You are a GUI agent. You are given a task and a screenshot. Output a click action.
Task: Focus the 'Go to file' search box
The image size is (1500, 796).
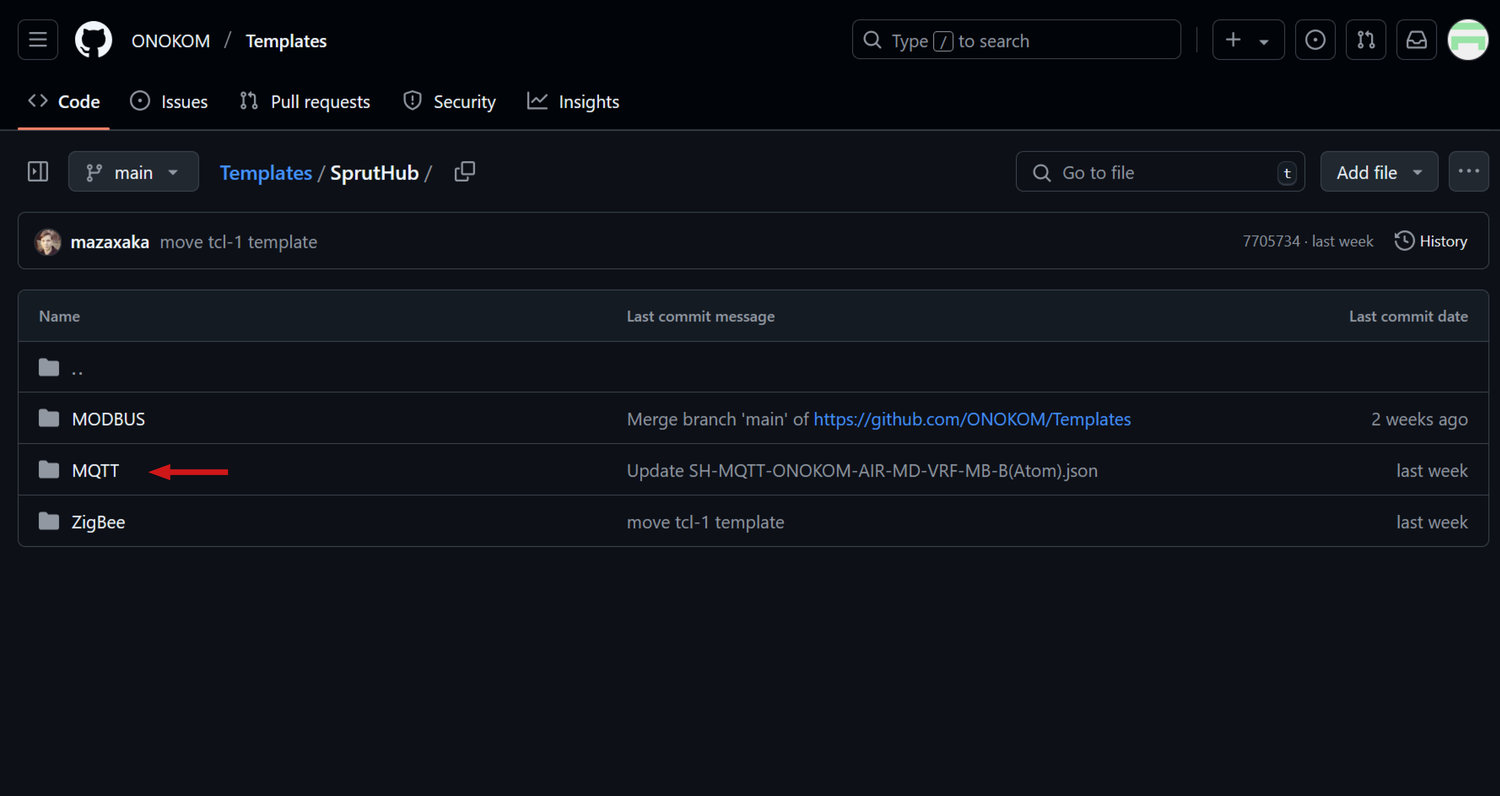pyautogui.click(x=1160, y=172)
